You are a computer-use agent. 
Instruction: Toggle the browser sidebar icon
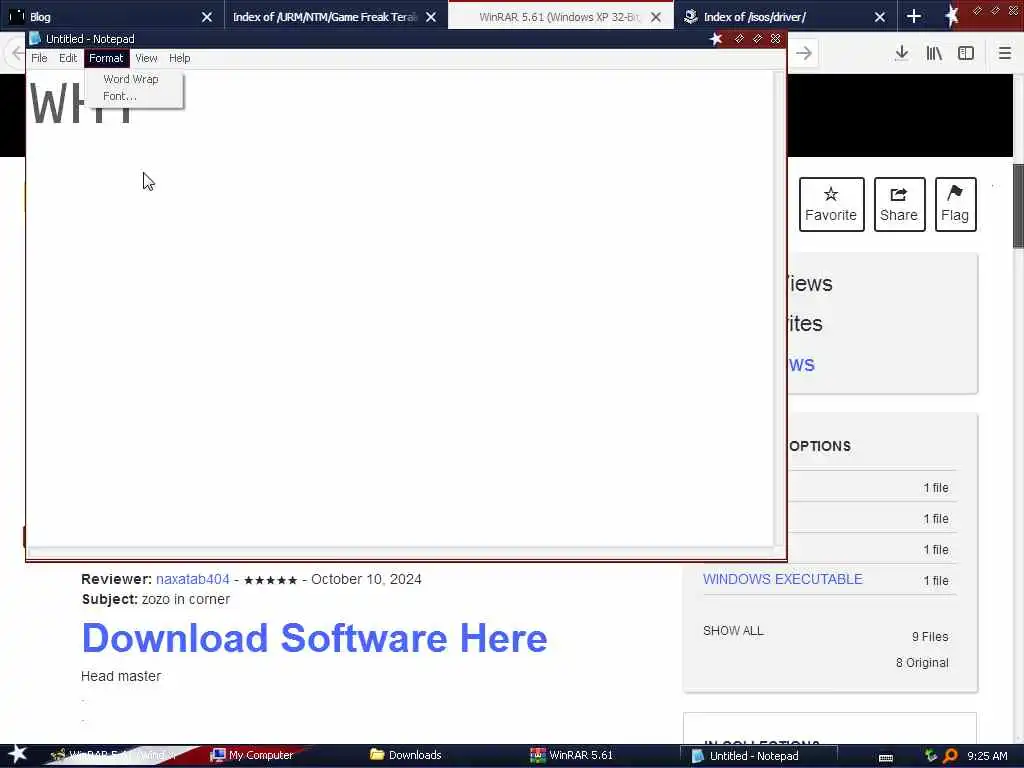(x=966, y=53)
